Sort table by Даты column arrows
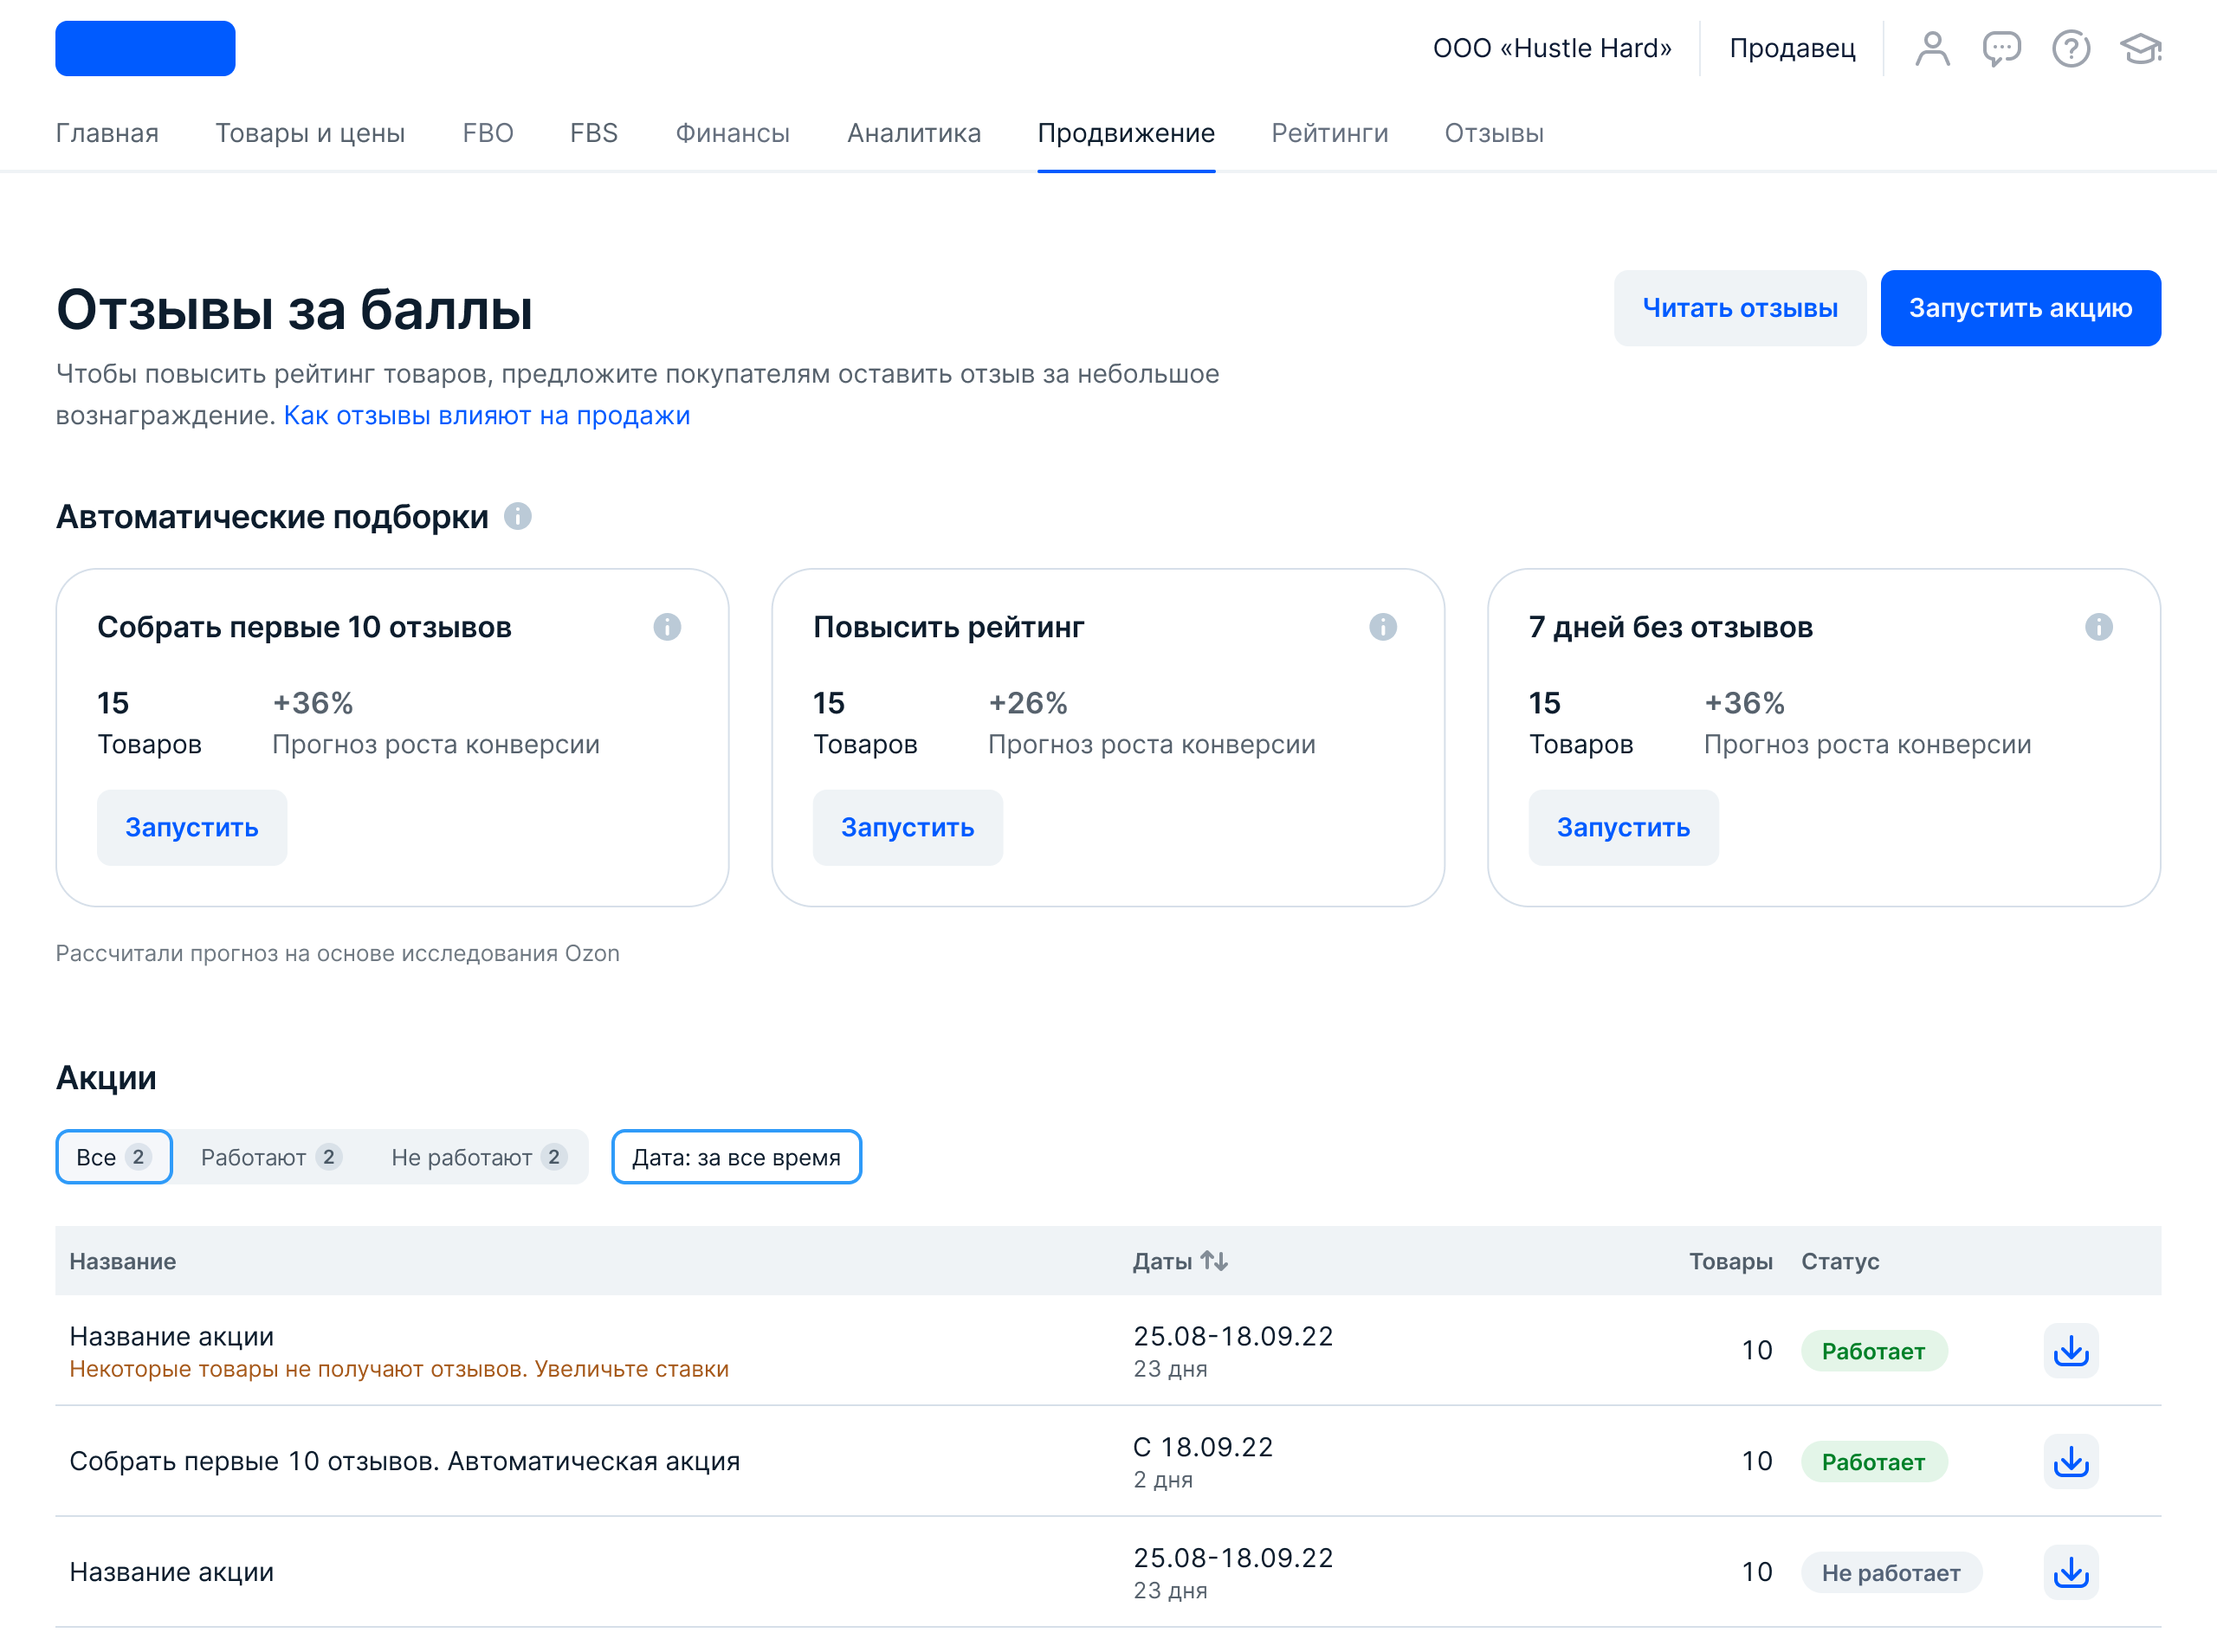The width and height of the screenshot is (2217, 1652). (x=1214, y=1261)
